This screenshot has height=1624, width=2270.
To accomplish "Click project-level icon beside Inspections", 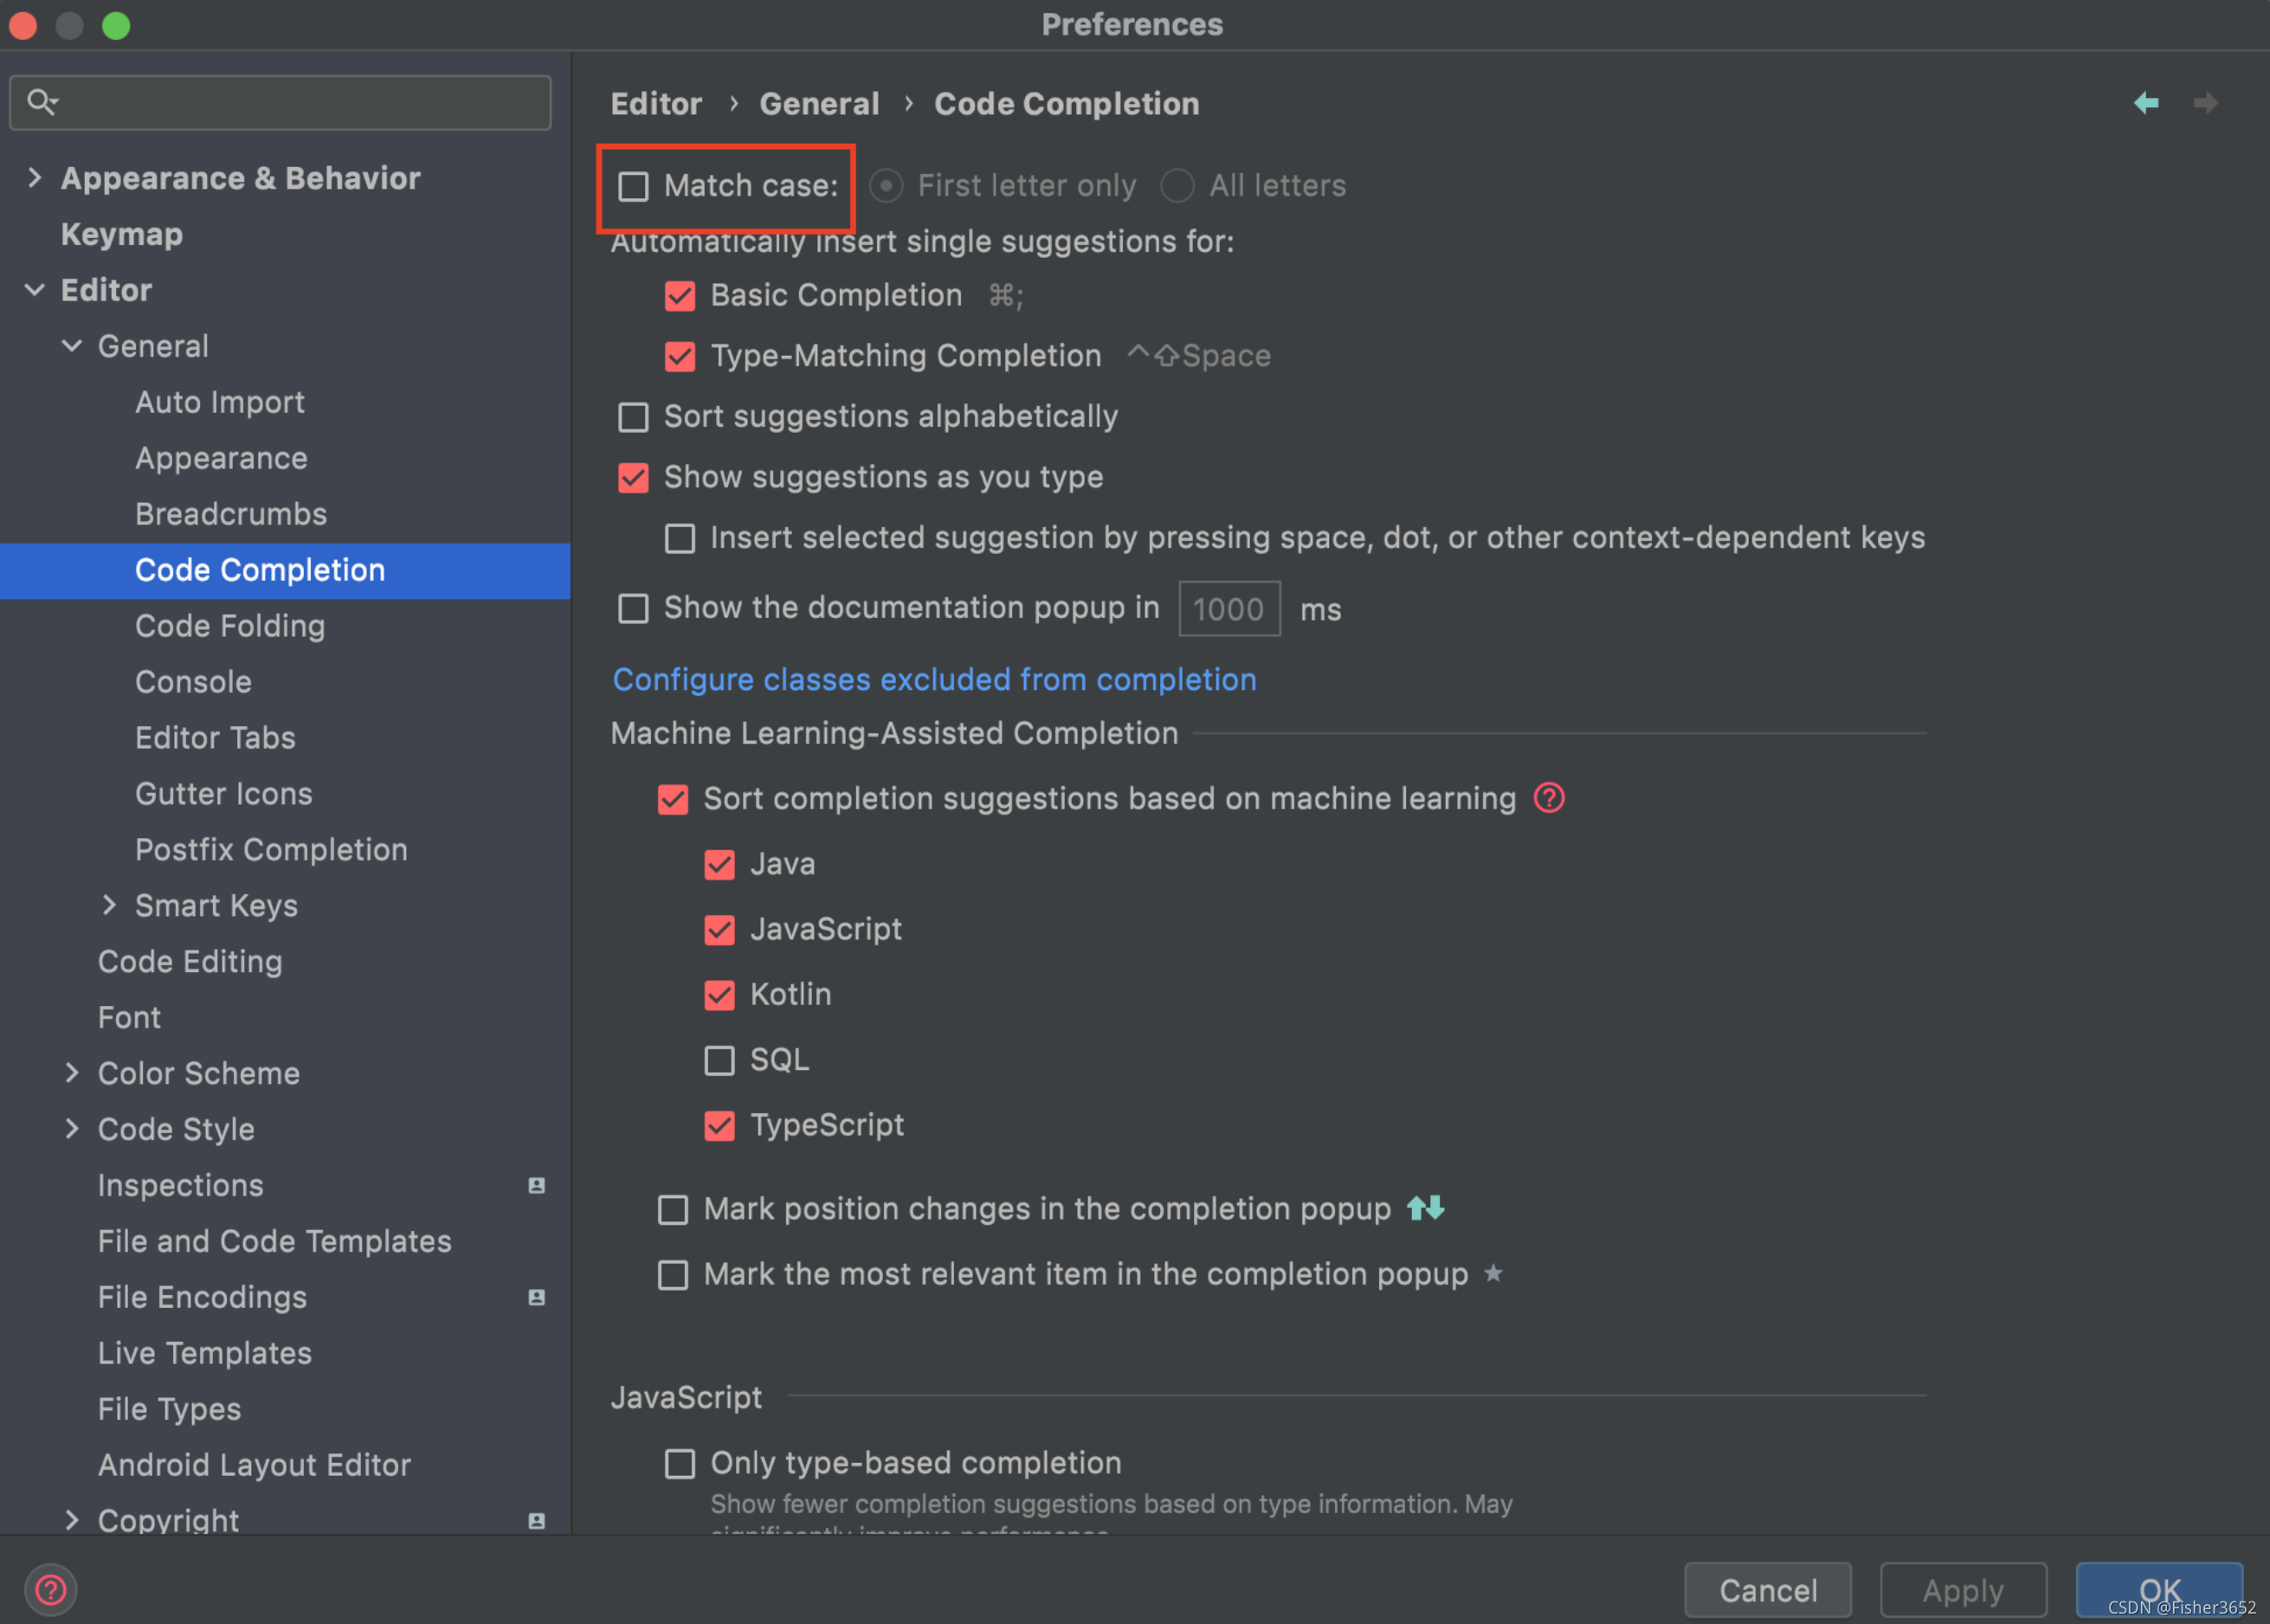I will (x=537, y=1185).
